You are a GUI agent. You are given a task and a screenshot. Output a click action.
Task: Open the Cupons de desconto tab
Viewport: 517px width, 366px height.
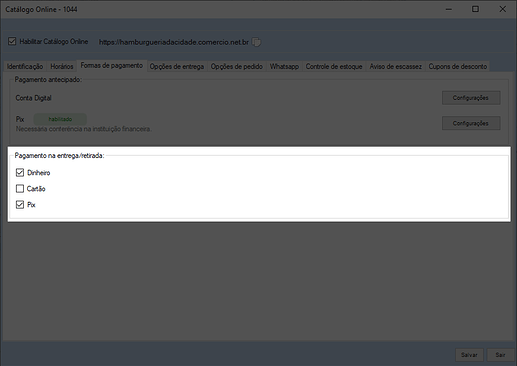pyautogui.click(x=458, y=66)
